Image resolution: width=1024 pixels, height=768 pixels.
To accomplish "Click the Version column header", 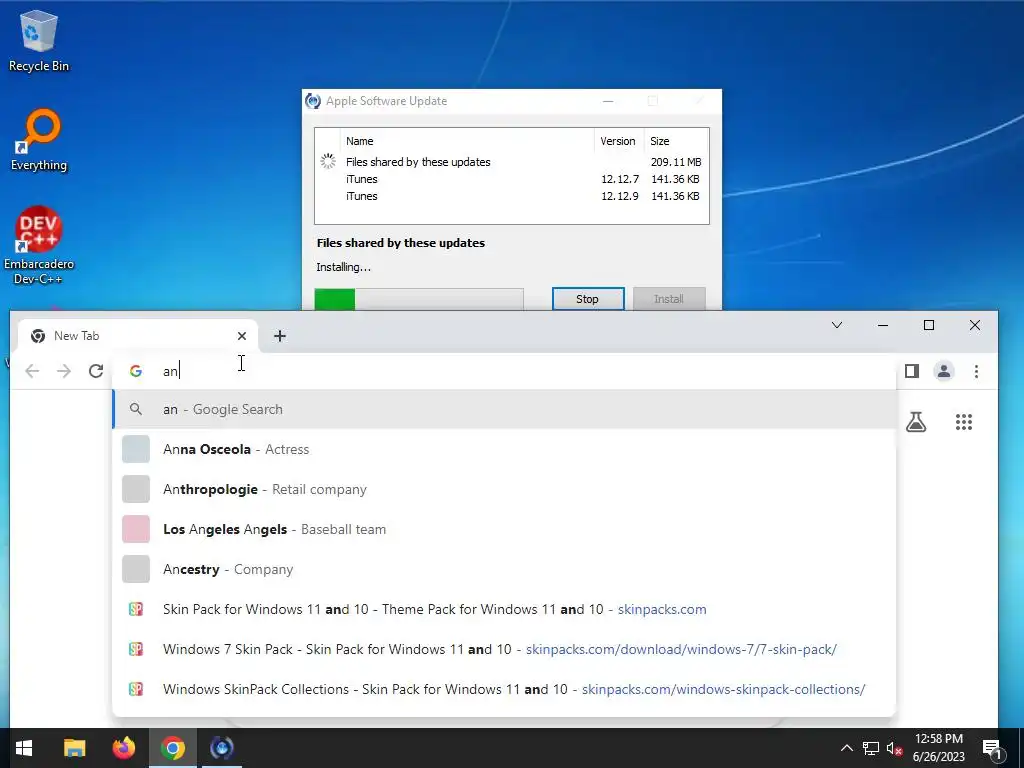I will tap(618, 141).
